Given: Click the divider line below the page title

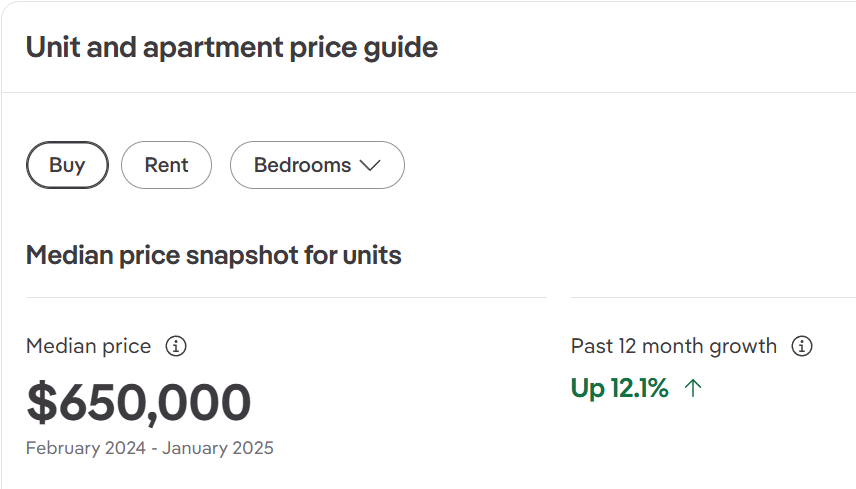Looking at the screenshot, I should tap(429, 92).
